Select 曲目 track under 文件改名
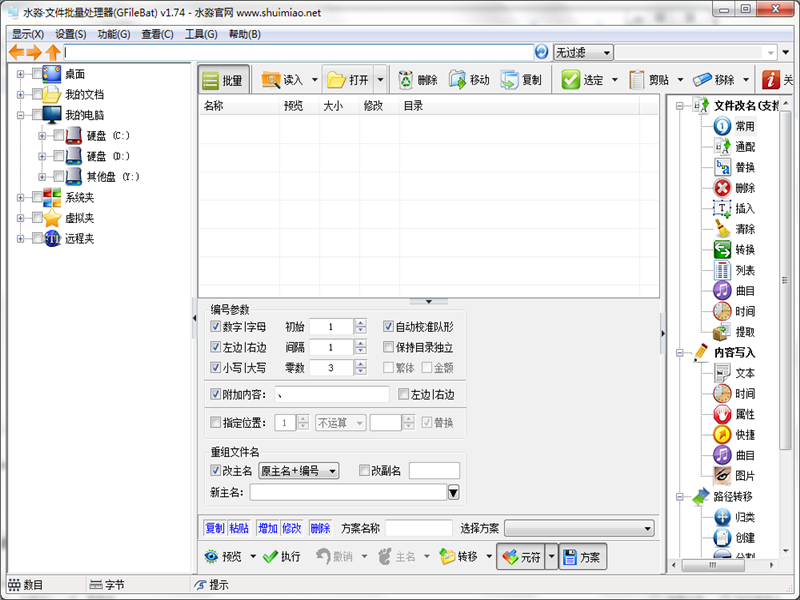This screenshot has width=800, height=600. point(734,291)
